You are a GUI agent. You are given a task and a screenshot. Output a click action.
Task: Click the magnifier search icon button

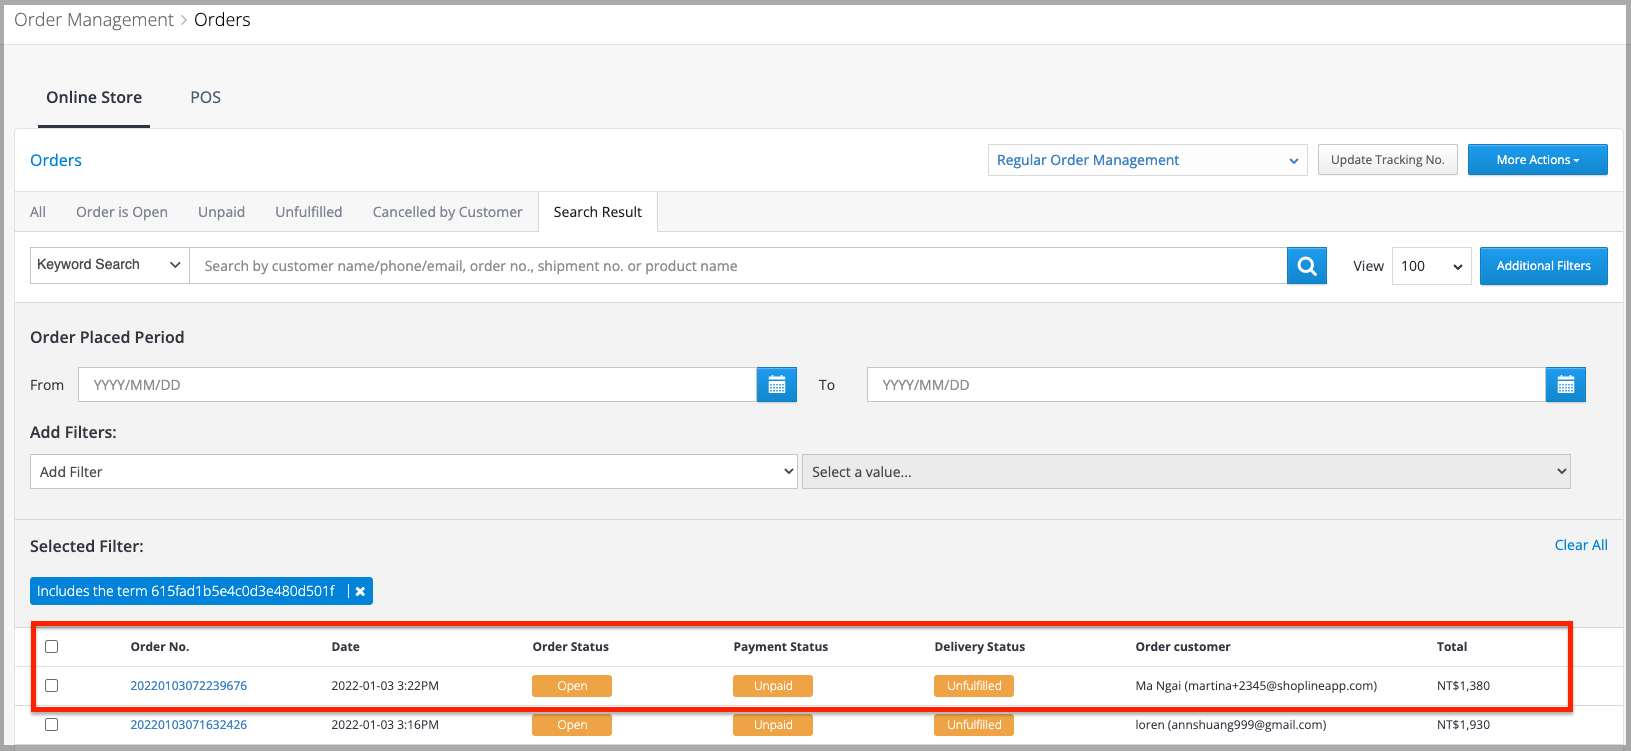(1306, 266)
